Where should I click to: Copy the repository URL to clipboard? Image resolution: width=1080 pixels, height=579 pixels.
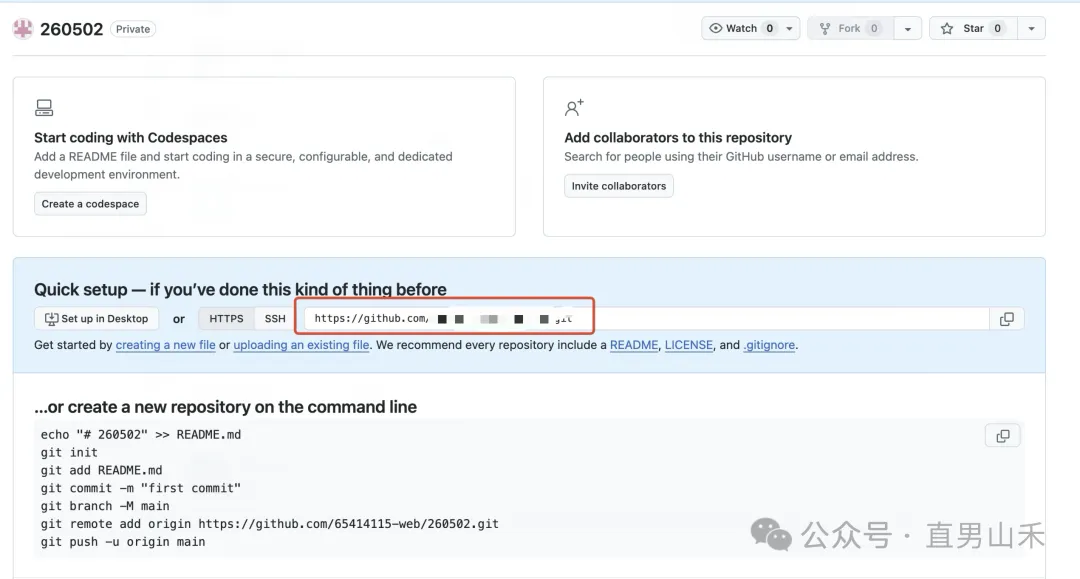(1006, 319)
